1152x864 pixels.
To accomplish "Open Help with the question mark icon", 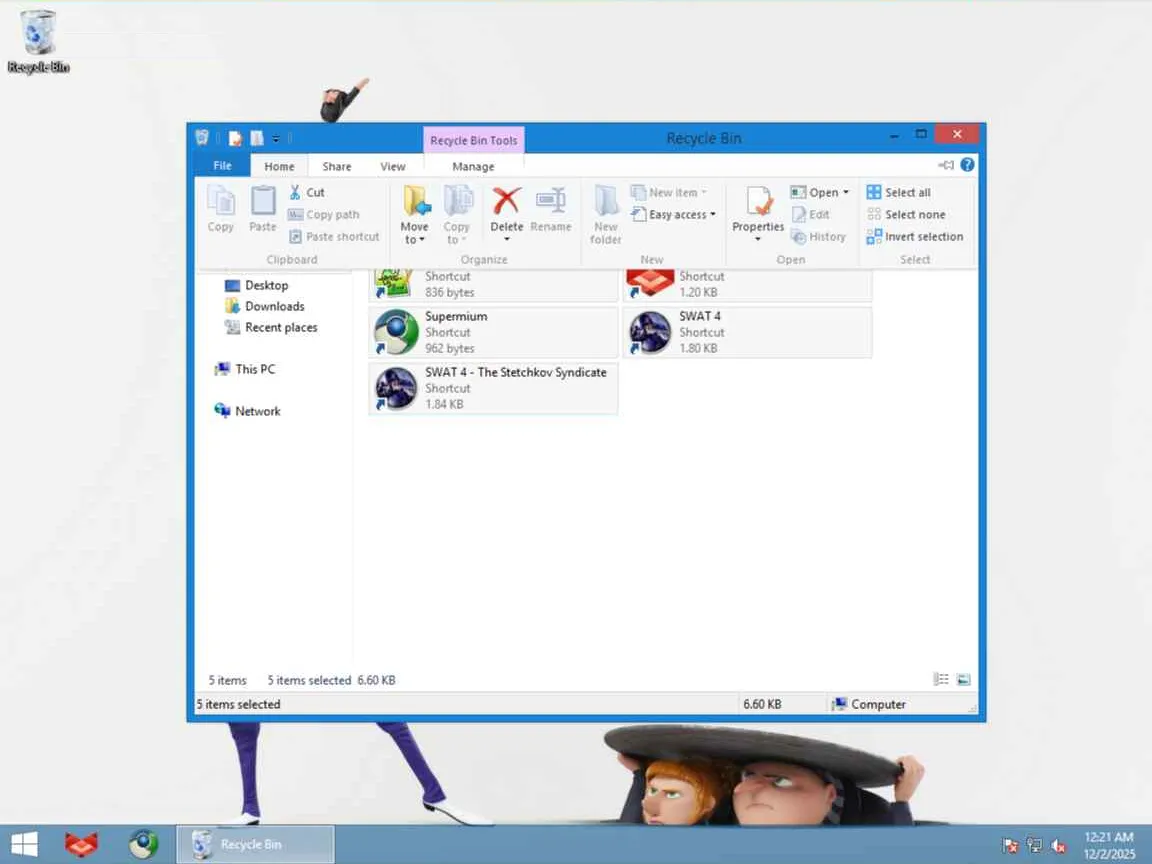I will point(968,165).
